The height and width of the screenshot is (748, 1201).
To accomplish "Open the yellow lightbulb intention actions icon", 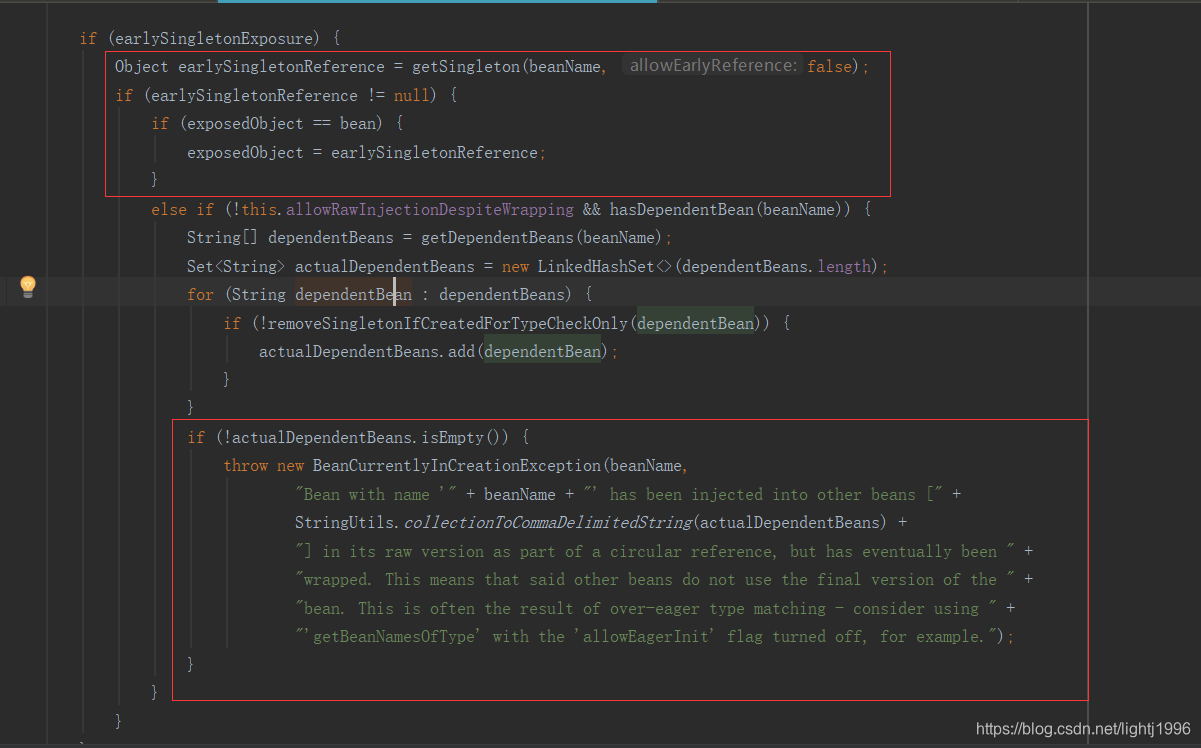I will click(28, 287).
